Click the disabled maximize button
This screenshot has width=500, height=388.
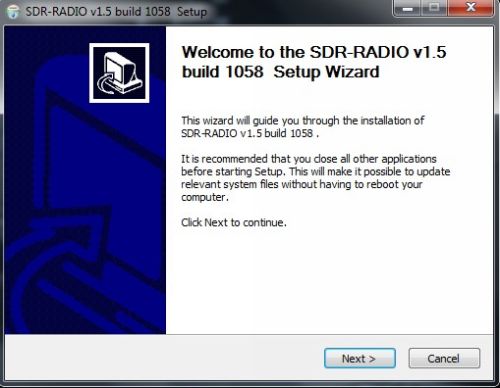pos(434,8)
